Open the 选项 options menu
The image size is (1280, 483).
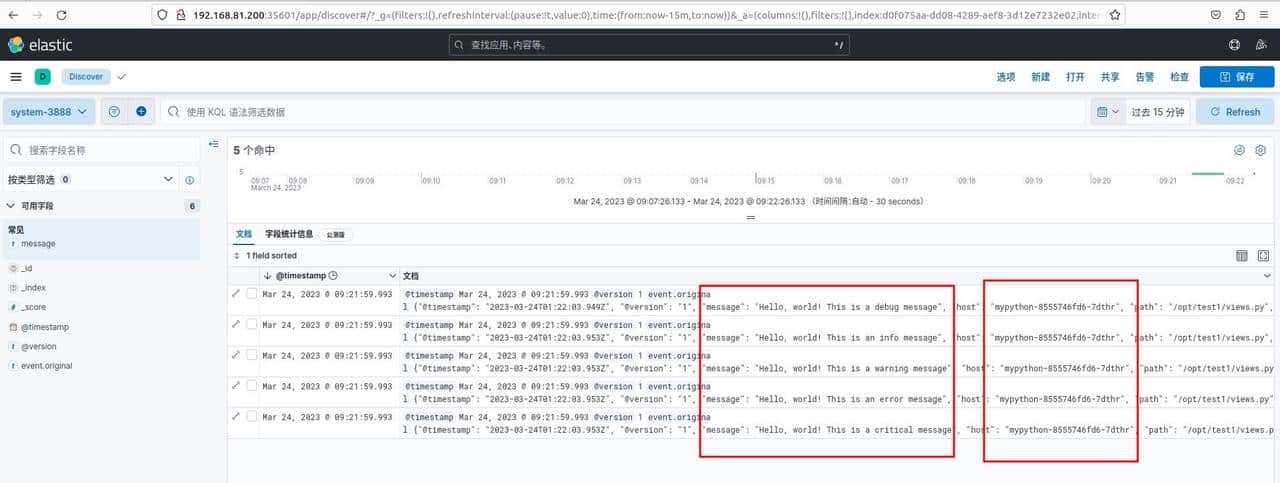pyautogui.click(x=1006, y=77)
